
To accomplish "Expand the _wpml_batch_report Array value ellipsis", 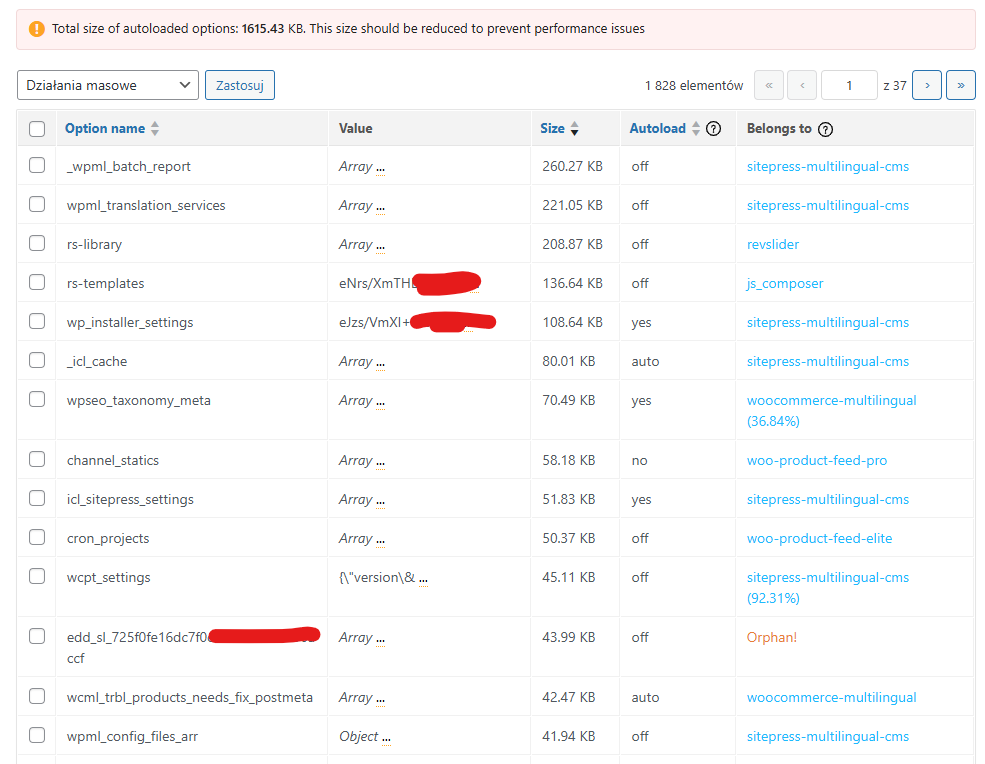I will pyautogui.click(x=380, y=168).
